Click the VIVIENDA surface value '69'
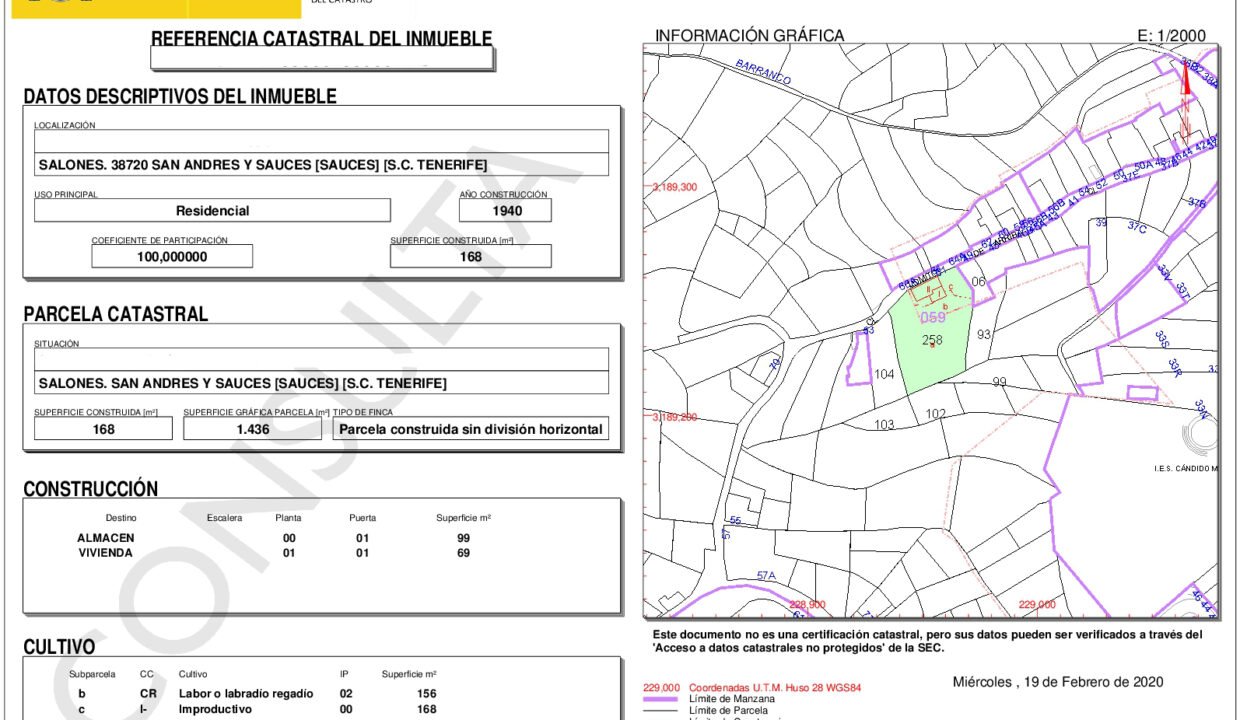 [x=464, y=552]
